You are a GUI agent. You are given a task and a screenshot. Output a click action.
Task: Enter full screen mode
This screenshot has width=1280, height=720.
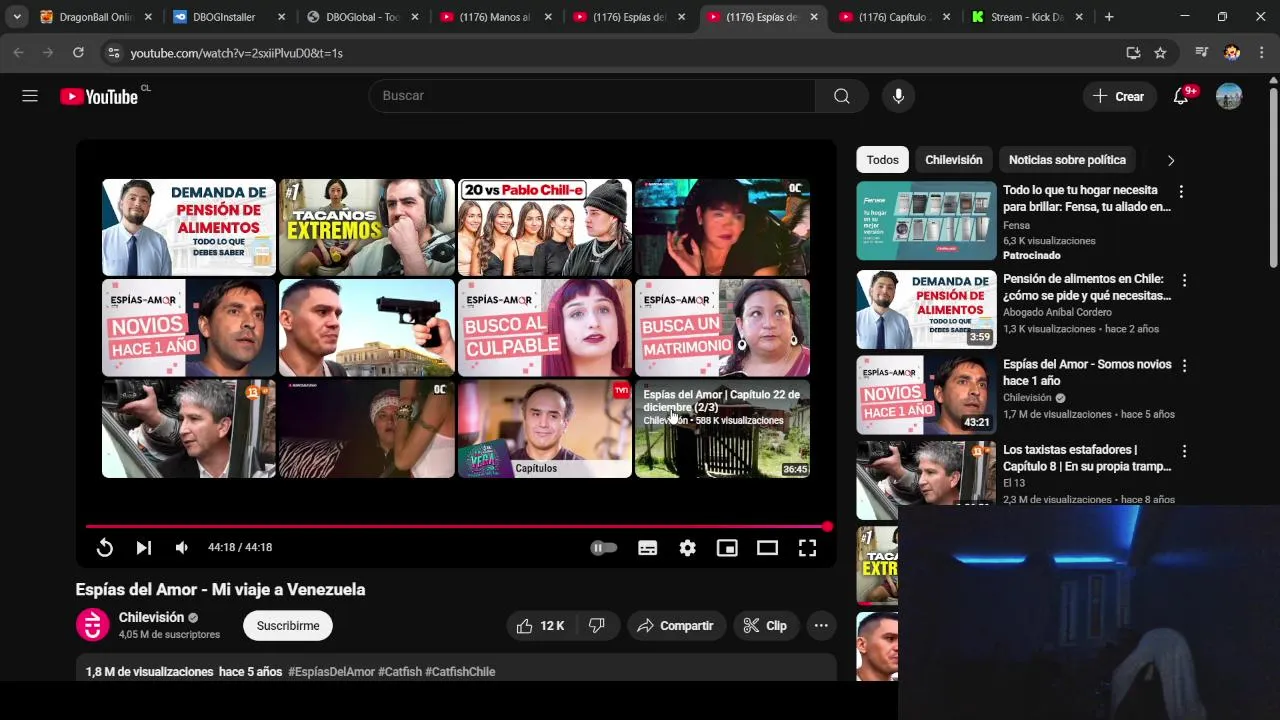click(x=807, y=547)
